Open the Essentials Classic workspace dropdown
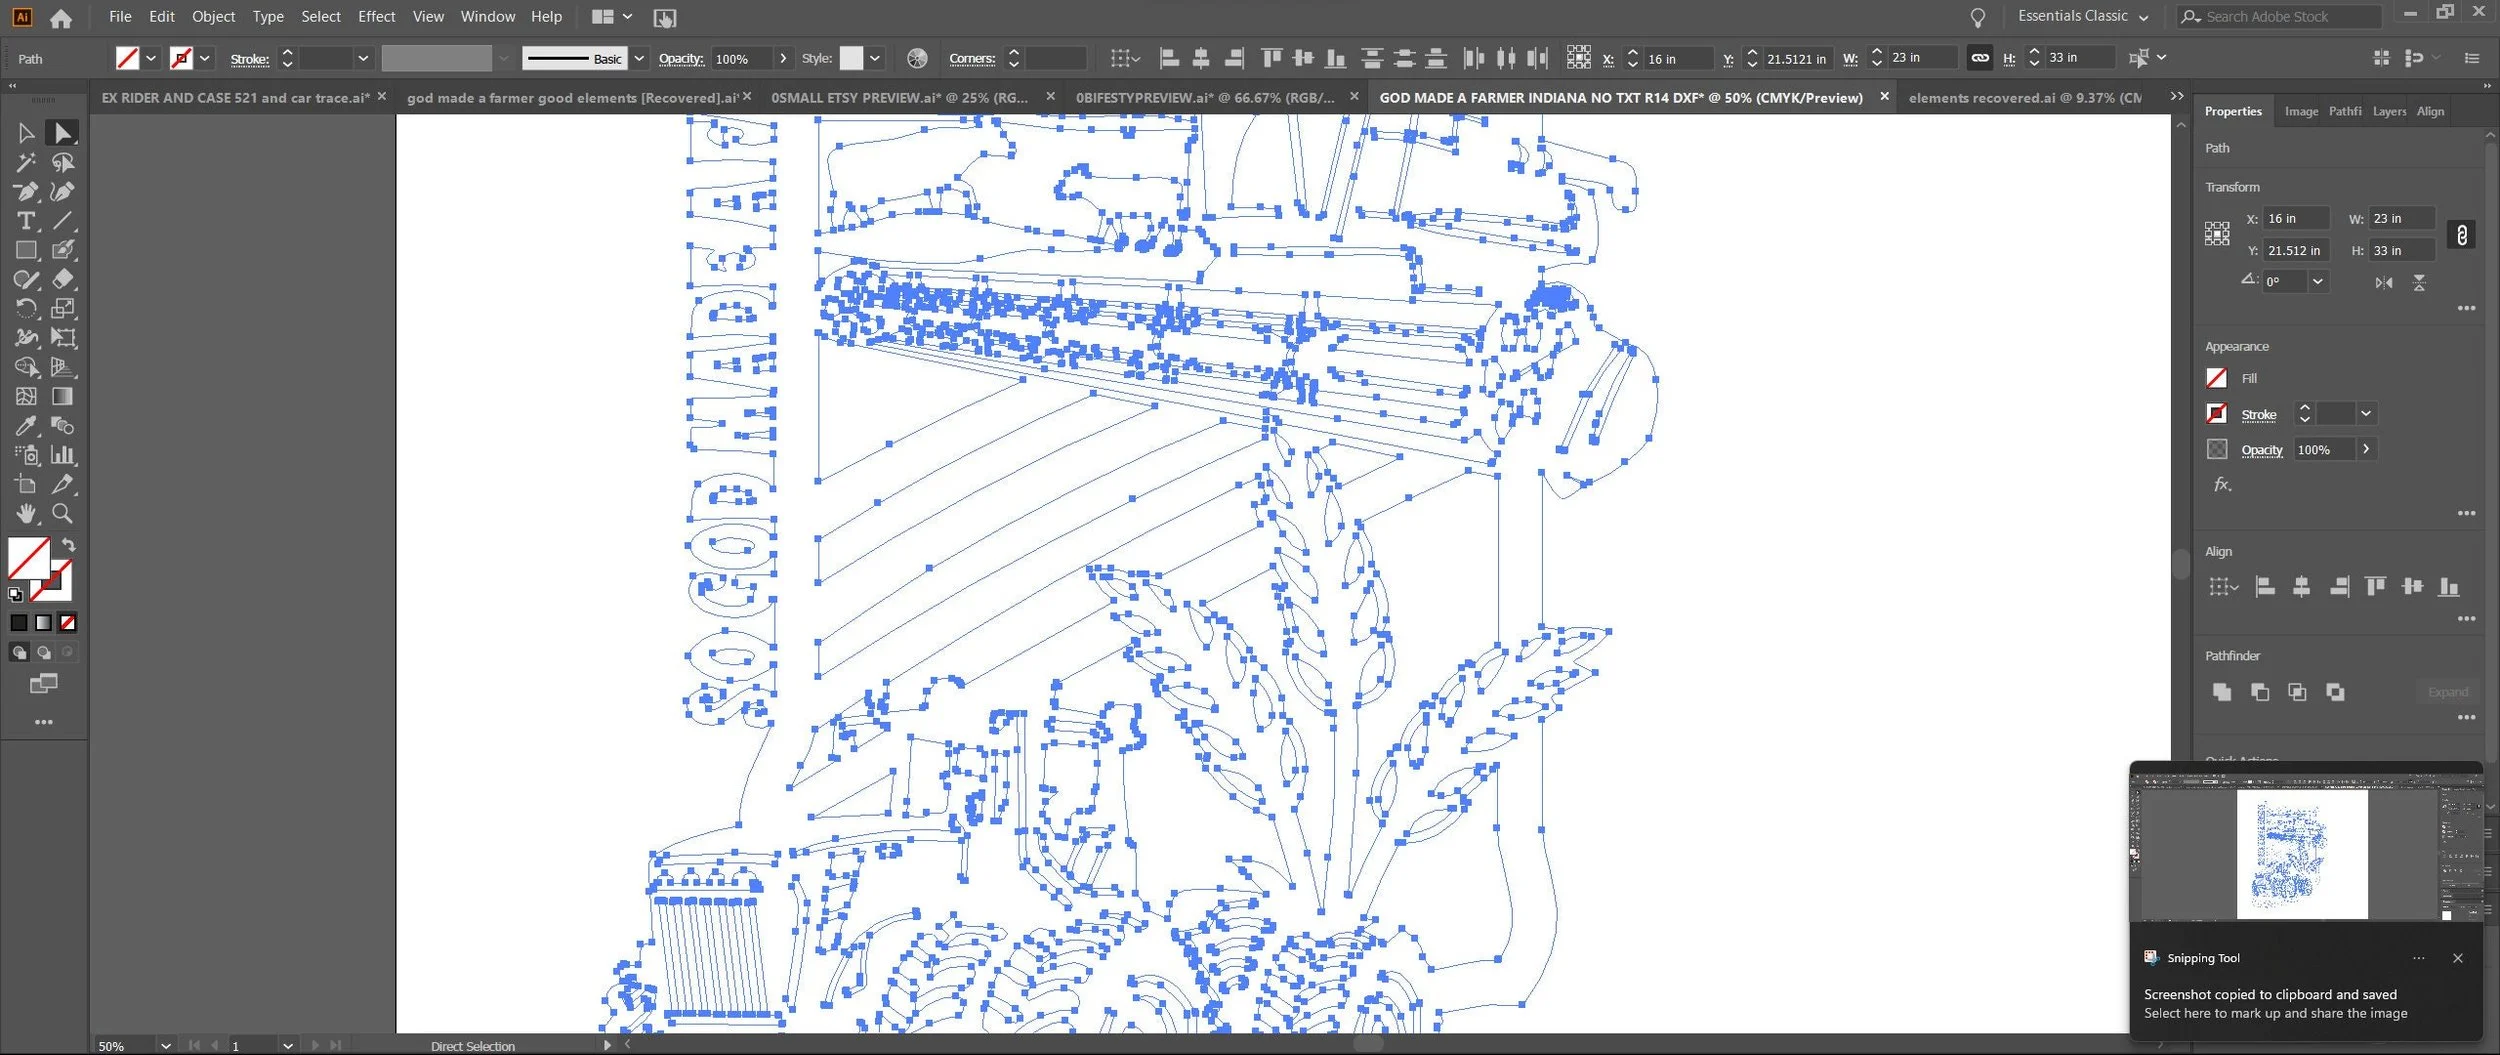 coord(2083,16)
